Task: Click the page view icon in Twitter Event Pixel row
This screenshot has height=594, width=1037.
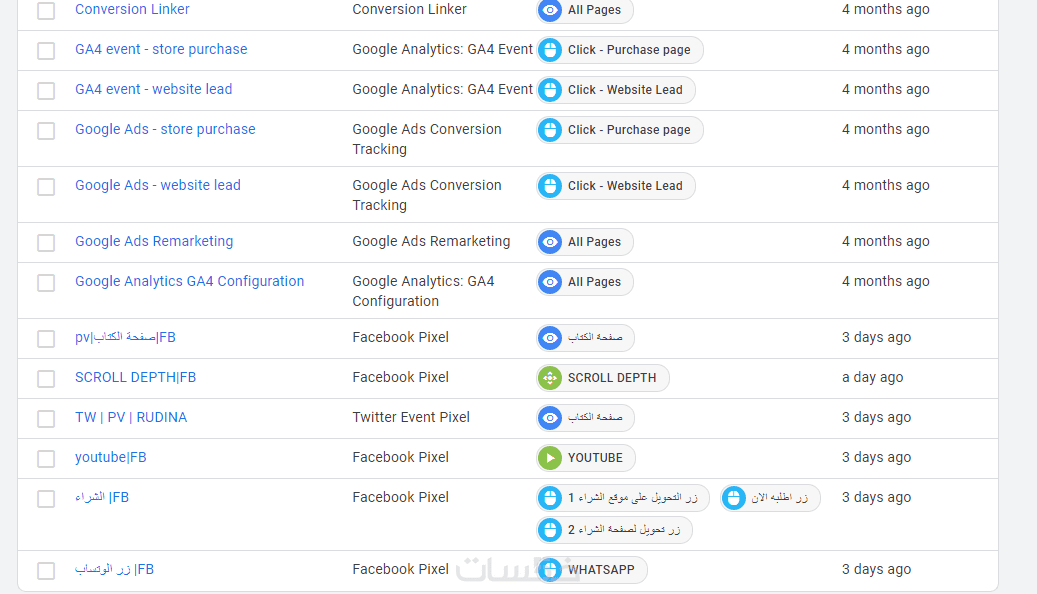Action: [x=550, y=418]
